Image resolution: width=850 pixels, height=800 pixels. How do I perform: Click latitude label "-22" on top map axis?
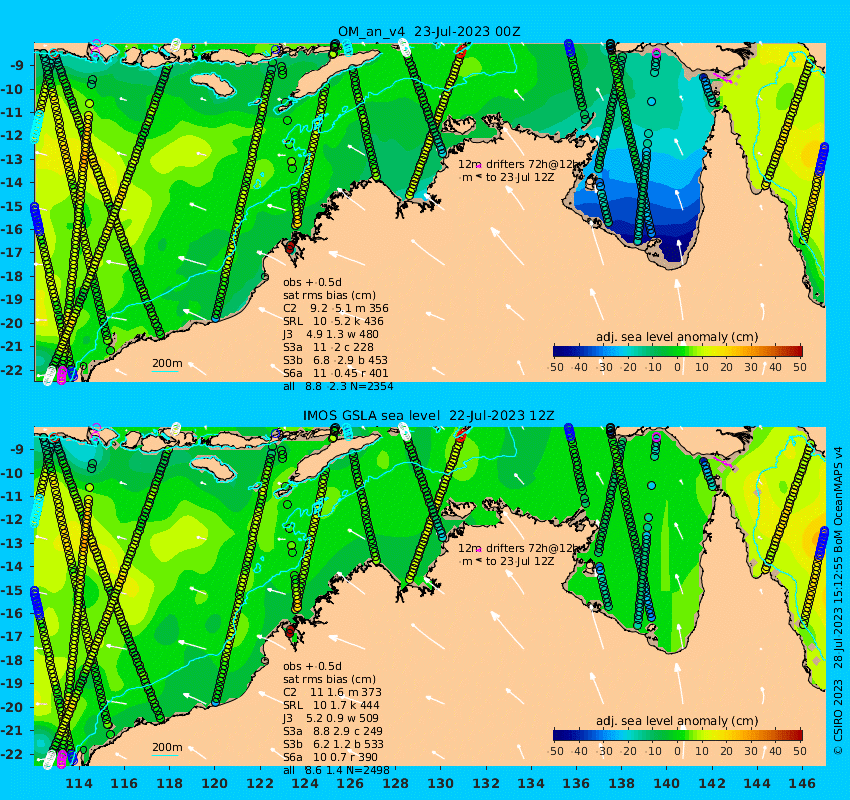coord(12,370)
